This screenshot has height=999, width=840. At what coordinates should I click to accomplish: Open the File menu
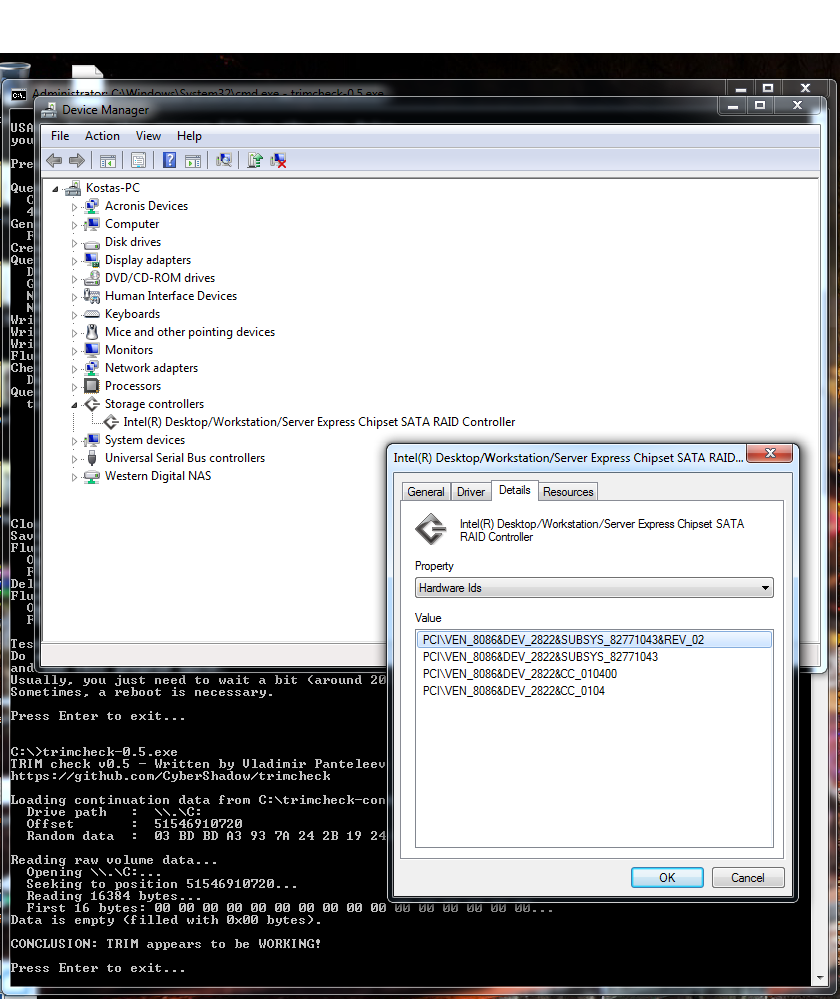[x=60, y=136]
